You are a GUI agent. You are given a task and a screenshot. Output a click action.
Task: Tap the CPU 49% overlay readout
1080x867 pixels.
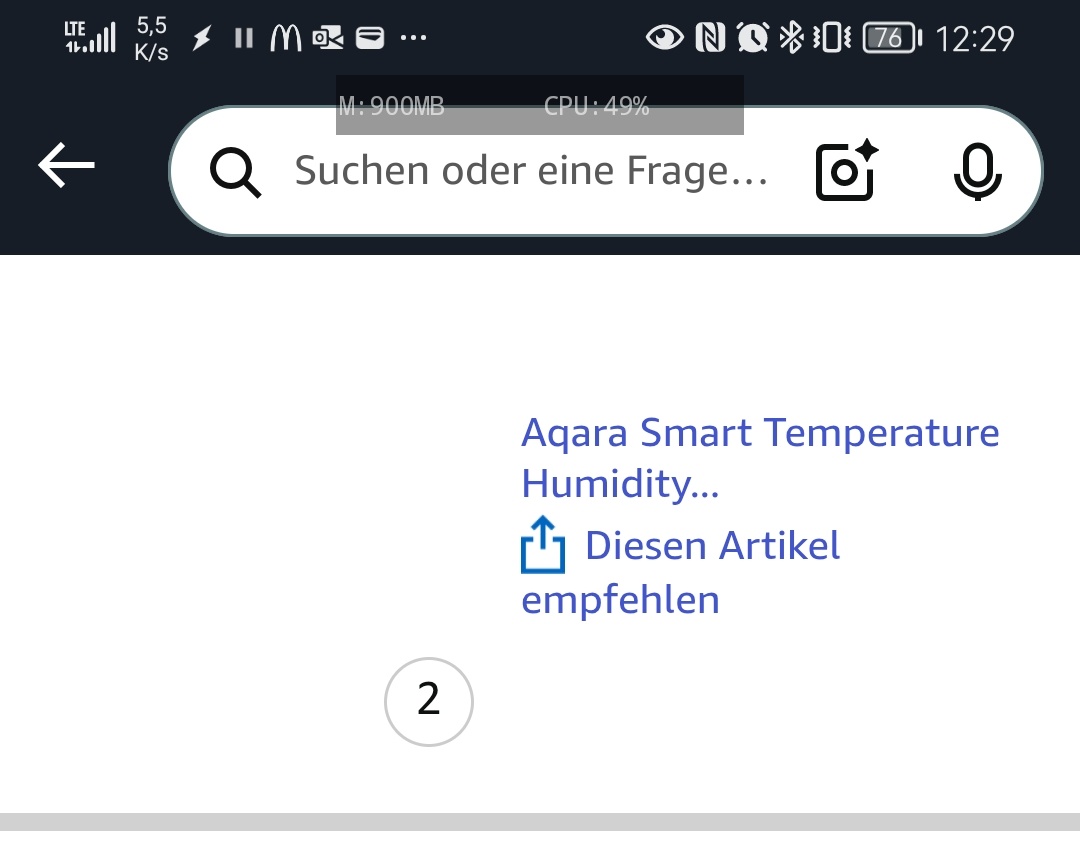pos(596,106)
